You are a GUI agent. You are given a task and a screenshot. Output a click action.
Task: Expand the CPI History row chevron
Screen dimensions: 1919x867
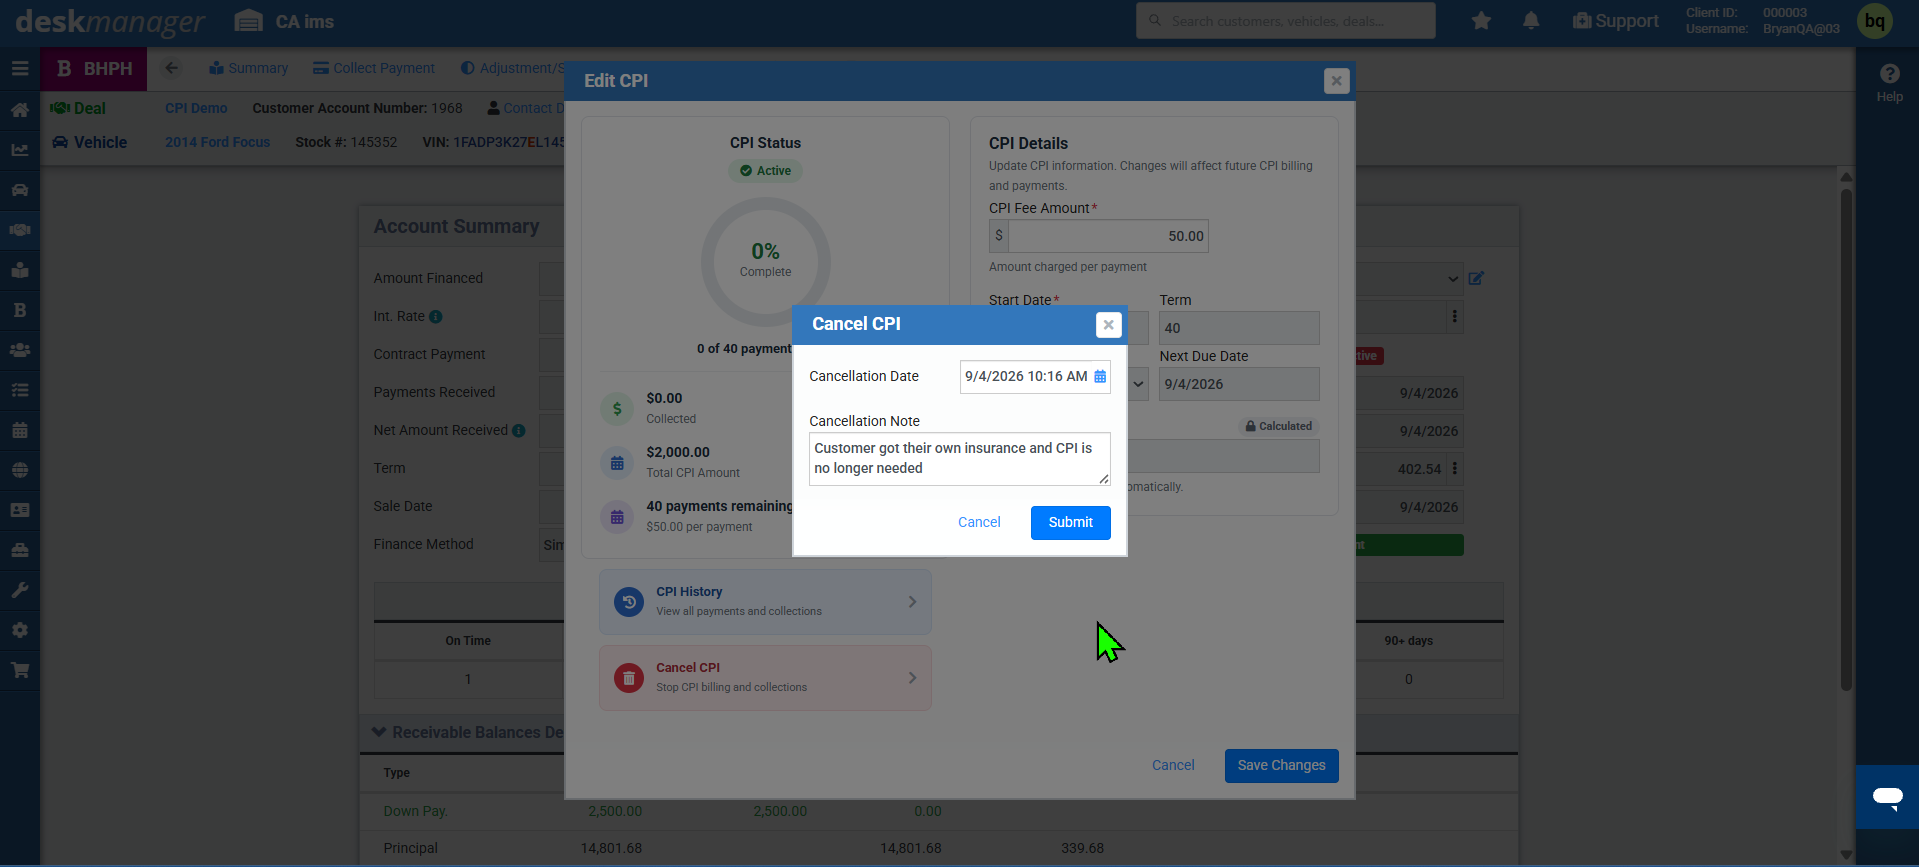pos(912,602)
